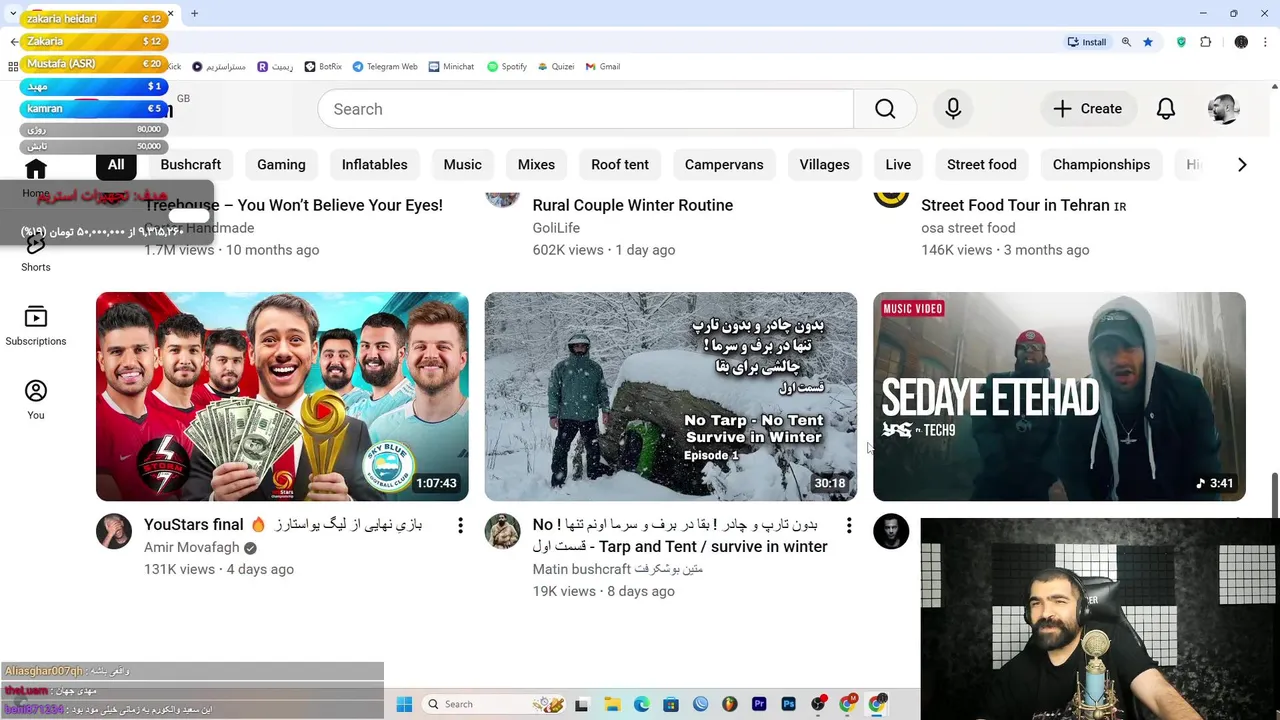Open Subscriptions in sidebar

36,326
